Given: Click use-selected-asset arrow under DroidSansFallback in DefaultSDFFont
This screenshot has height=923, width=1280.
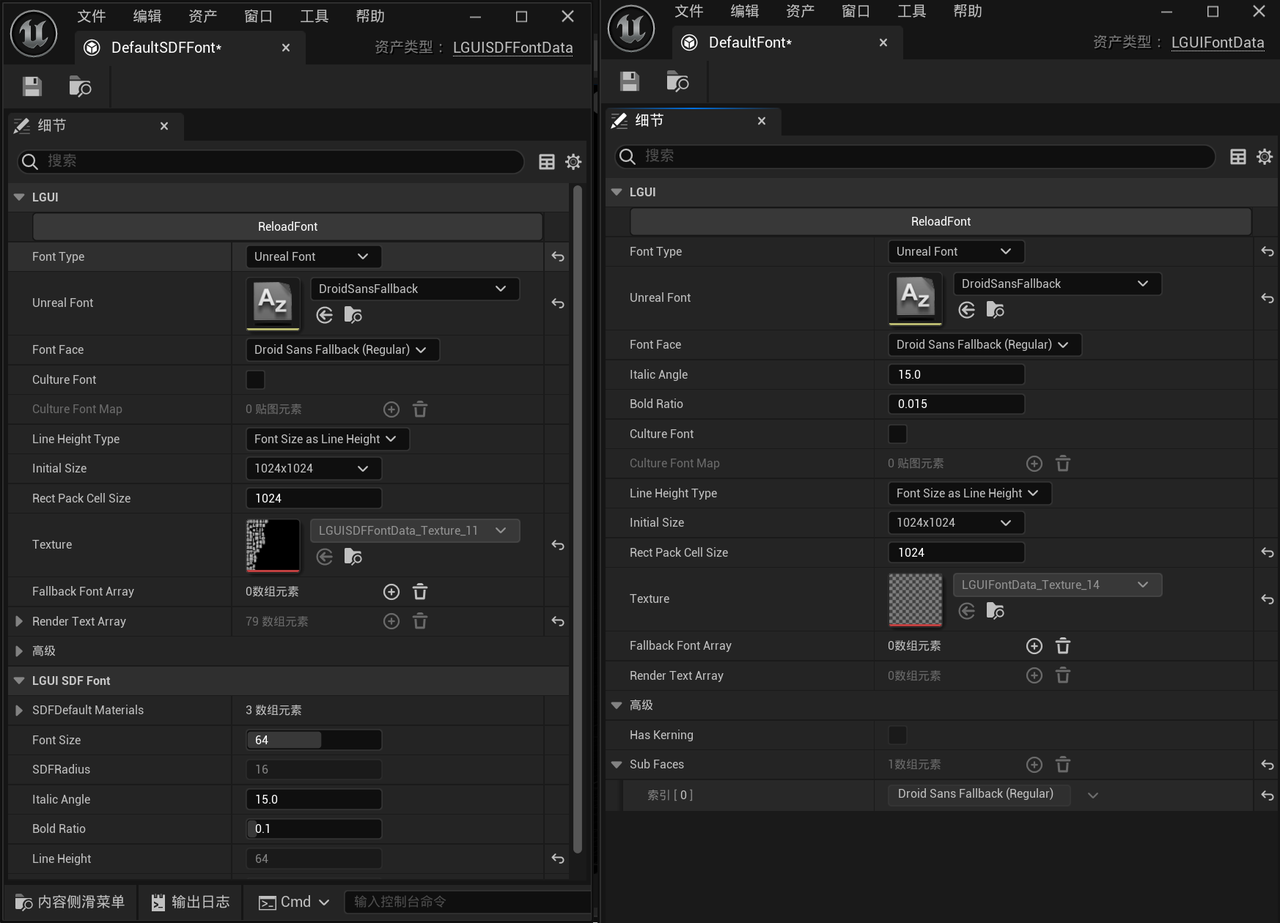Looking at the screenshot, I should (324, 315).
